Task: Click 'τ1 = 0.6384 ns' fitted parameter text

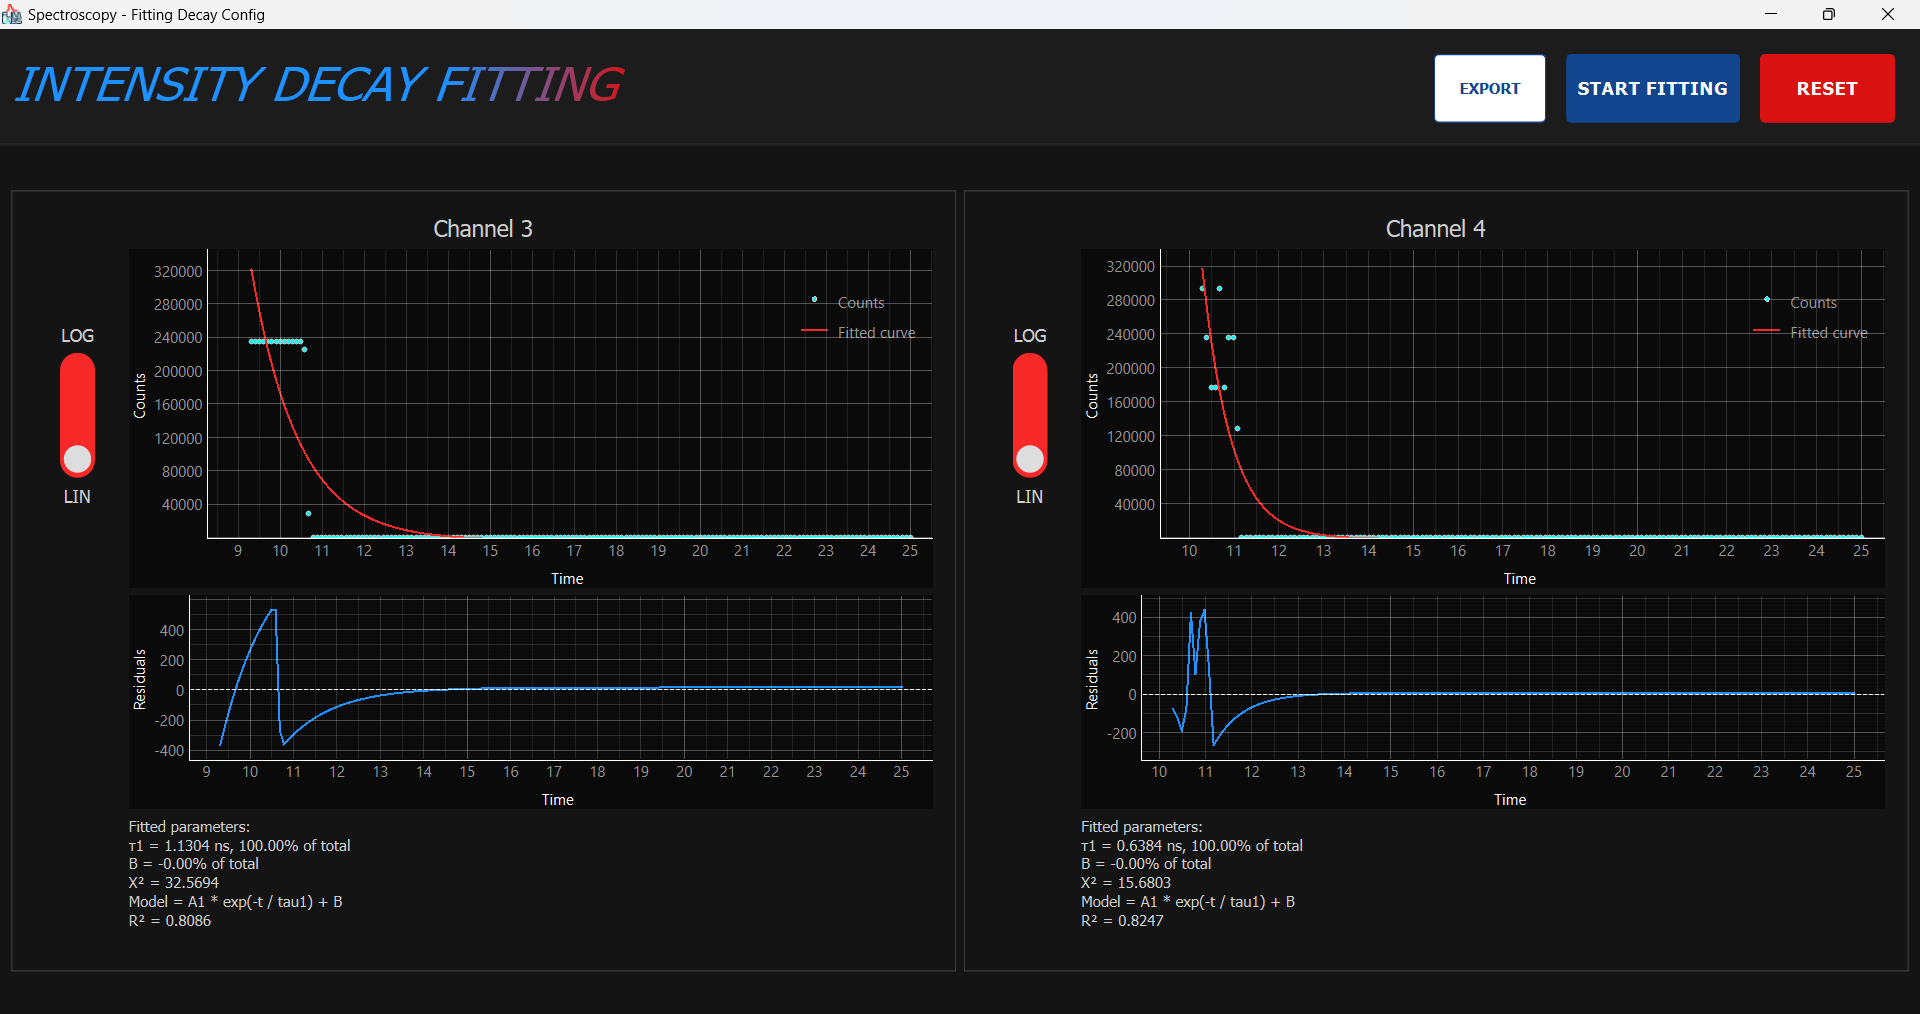Action: pyautogui.click(x=1133, y=845)
